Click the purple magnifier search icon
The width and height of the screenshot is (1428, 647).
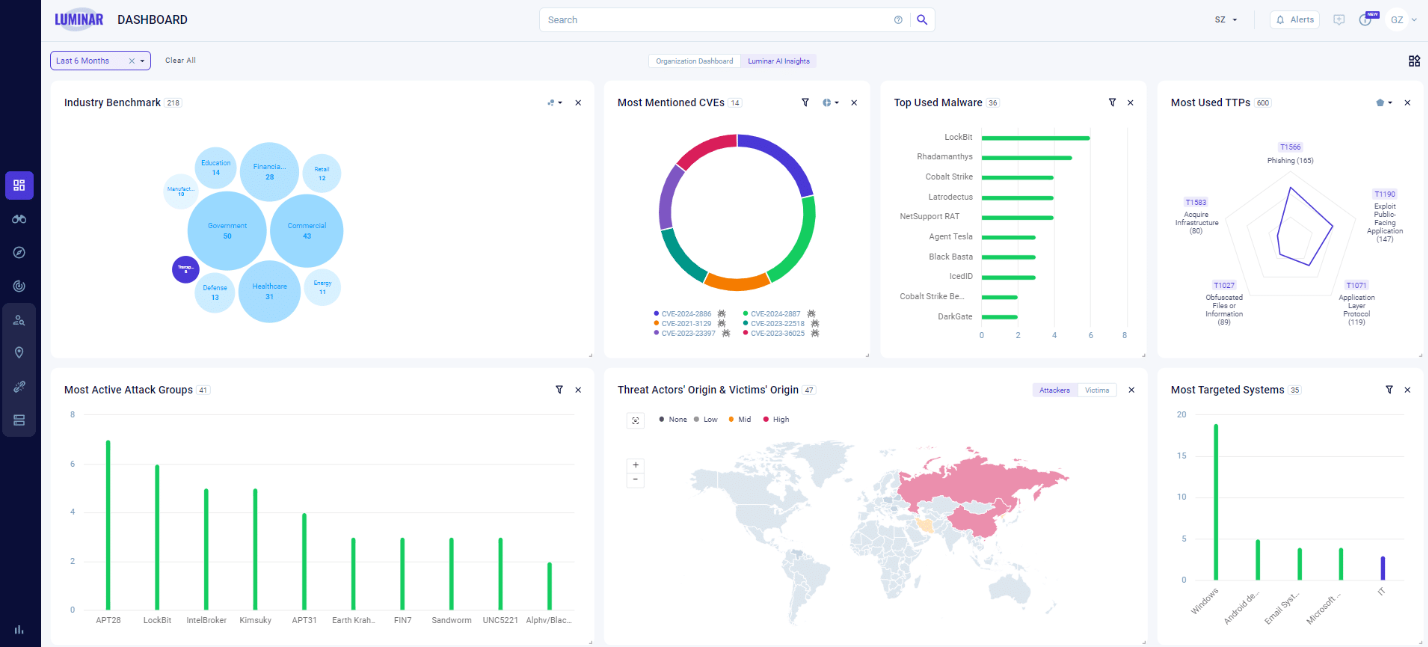point(922,20)
